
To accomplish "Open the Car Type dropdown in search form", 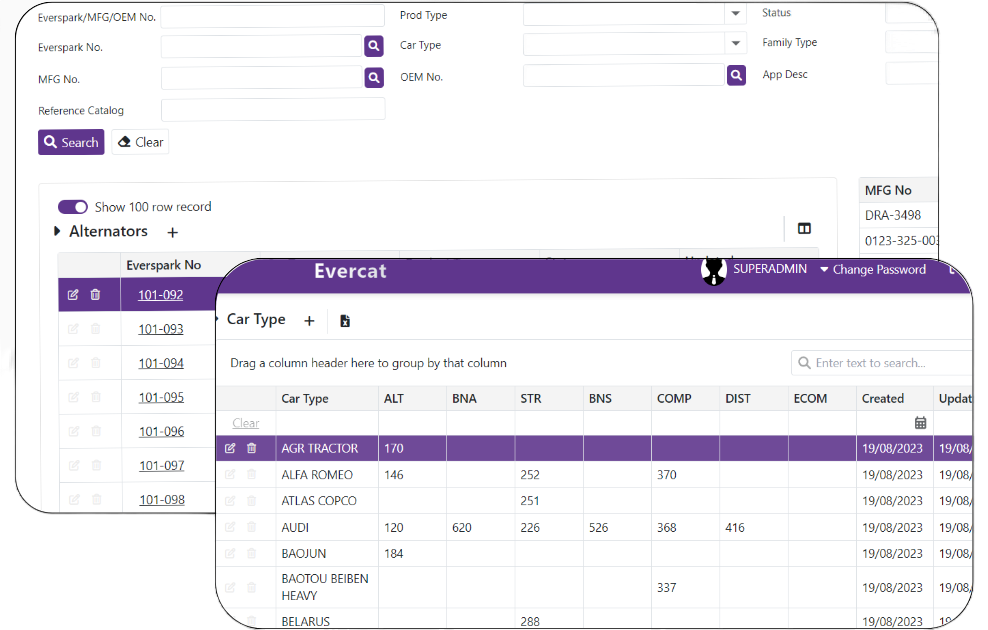I will [736, 44].
